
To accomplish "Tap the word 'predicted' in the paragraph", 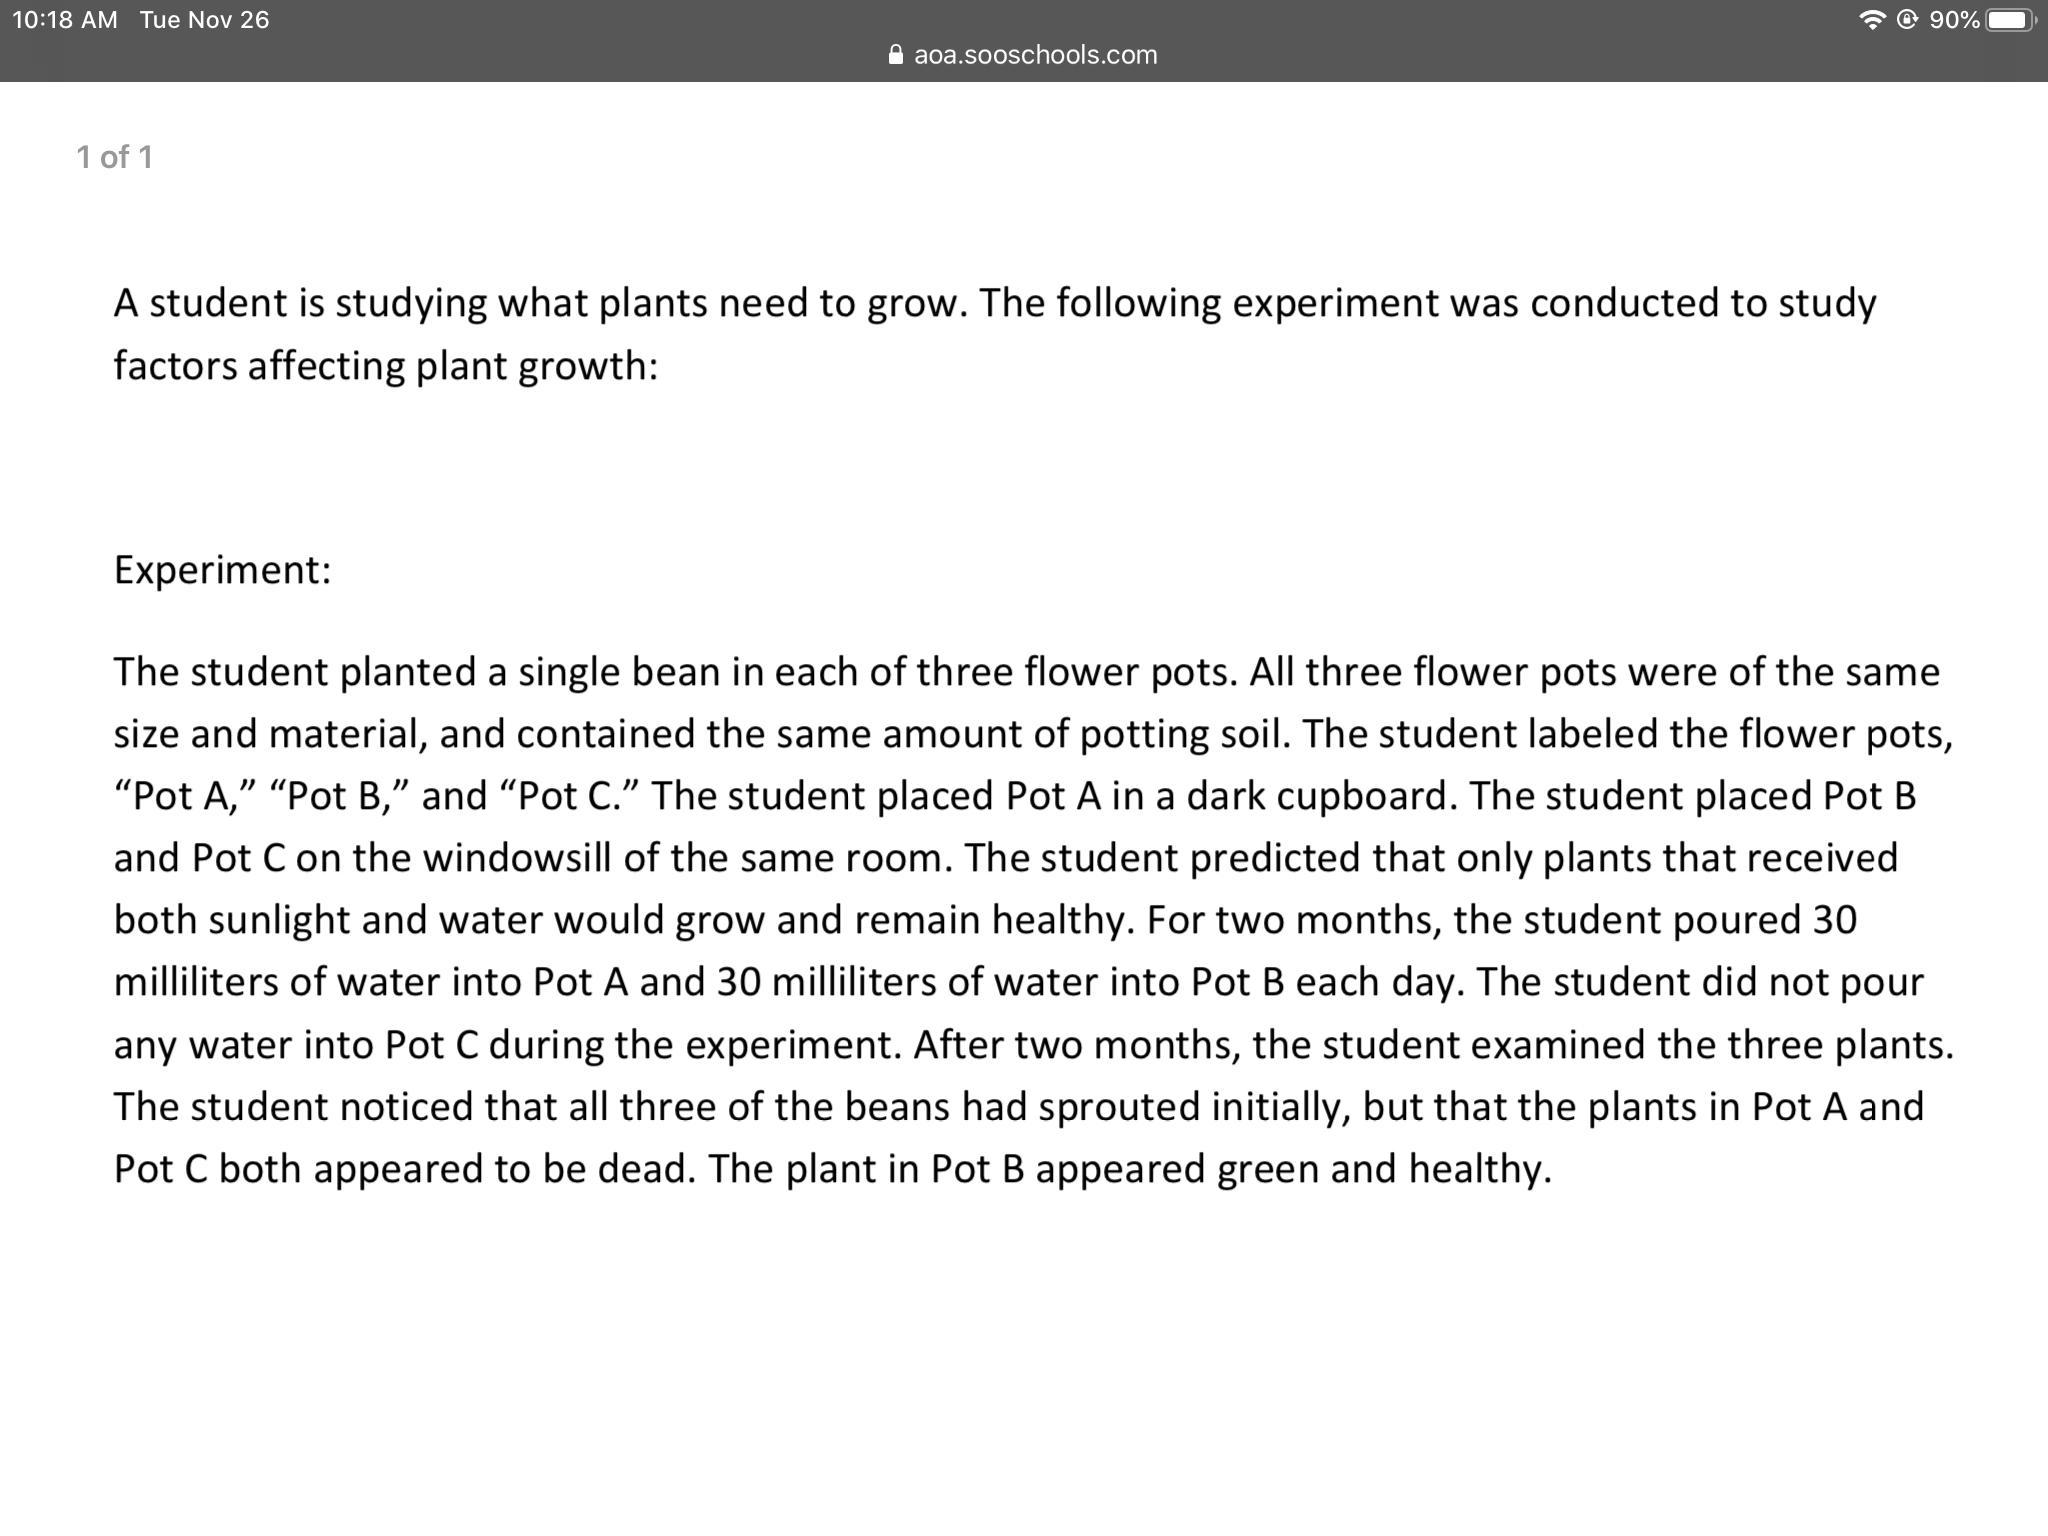I will (x=1274, y=858).
